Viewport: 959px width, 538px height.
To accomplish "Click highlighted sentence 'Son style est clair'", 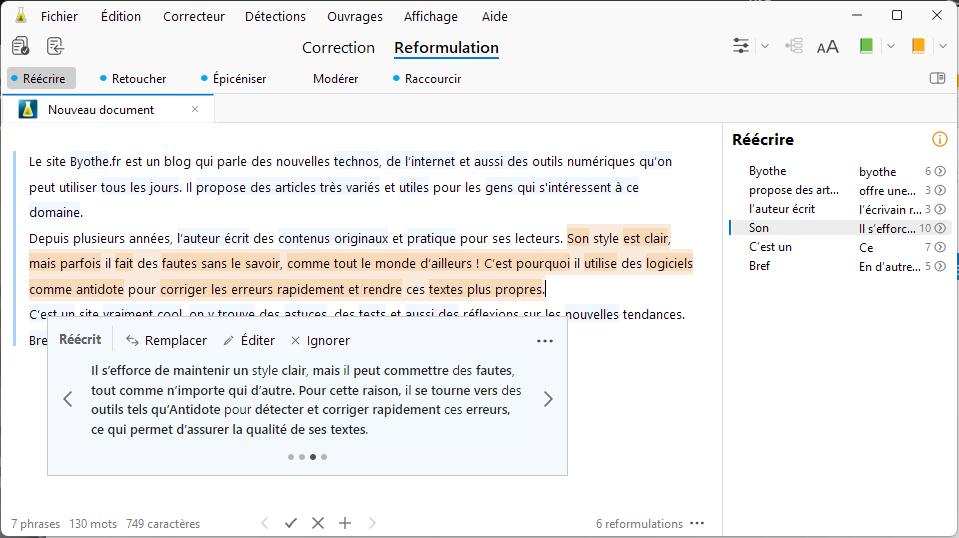I will coord(617,238).
